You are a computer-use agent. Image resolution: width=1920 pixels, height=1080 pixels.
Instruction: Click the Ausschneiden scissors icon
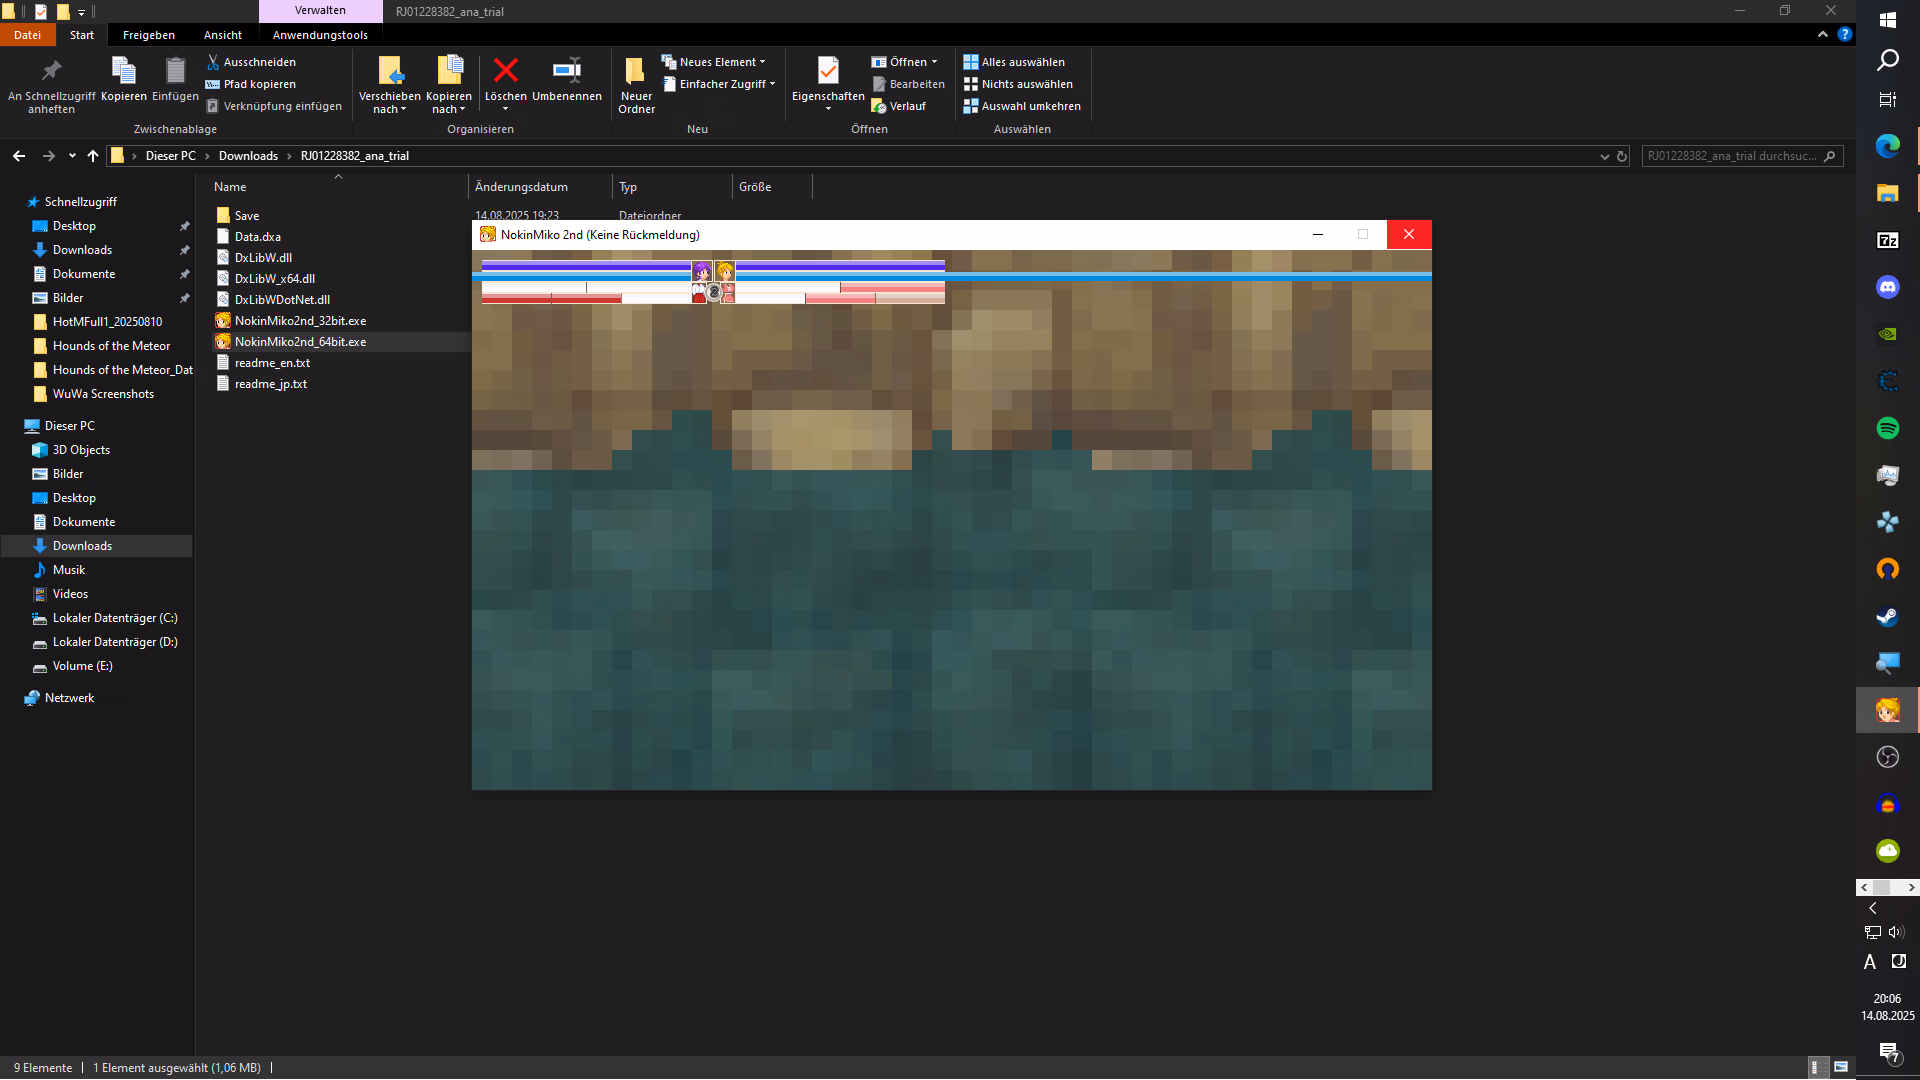[213, 62]
